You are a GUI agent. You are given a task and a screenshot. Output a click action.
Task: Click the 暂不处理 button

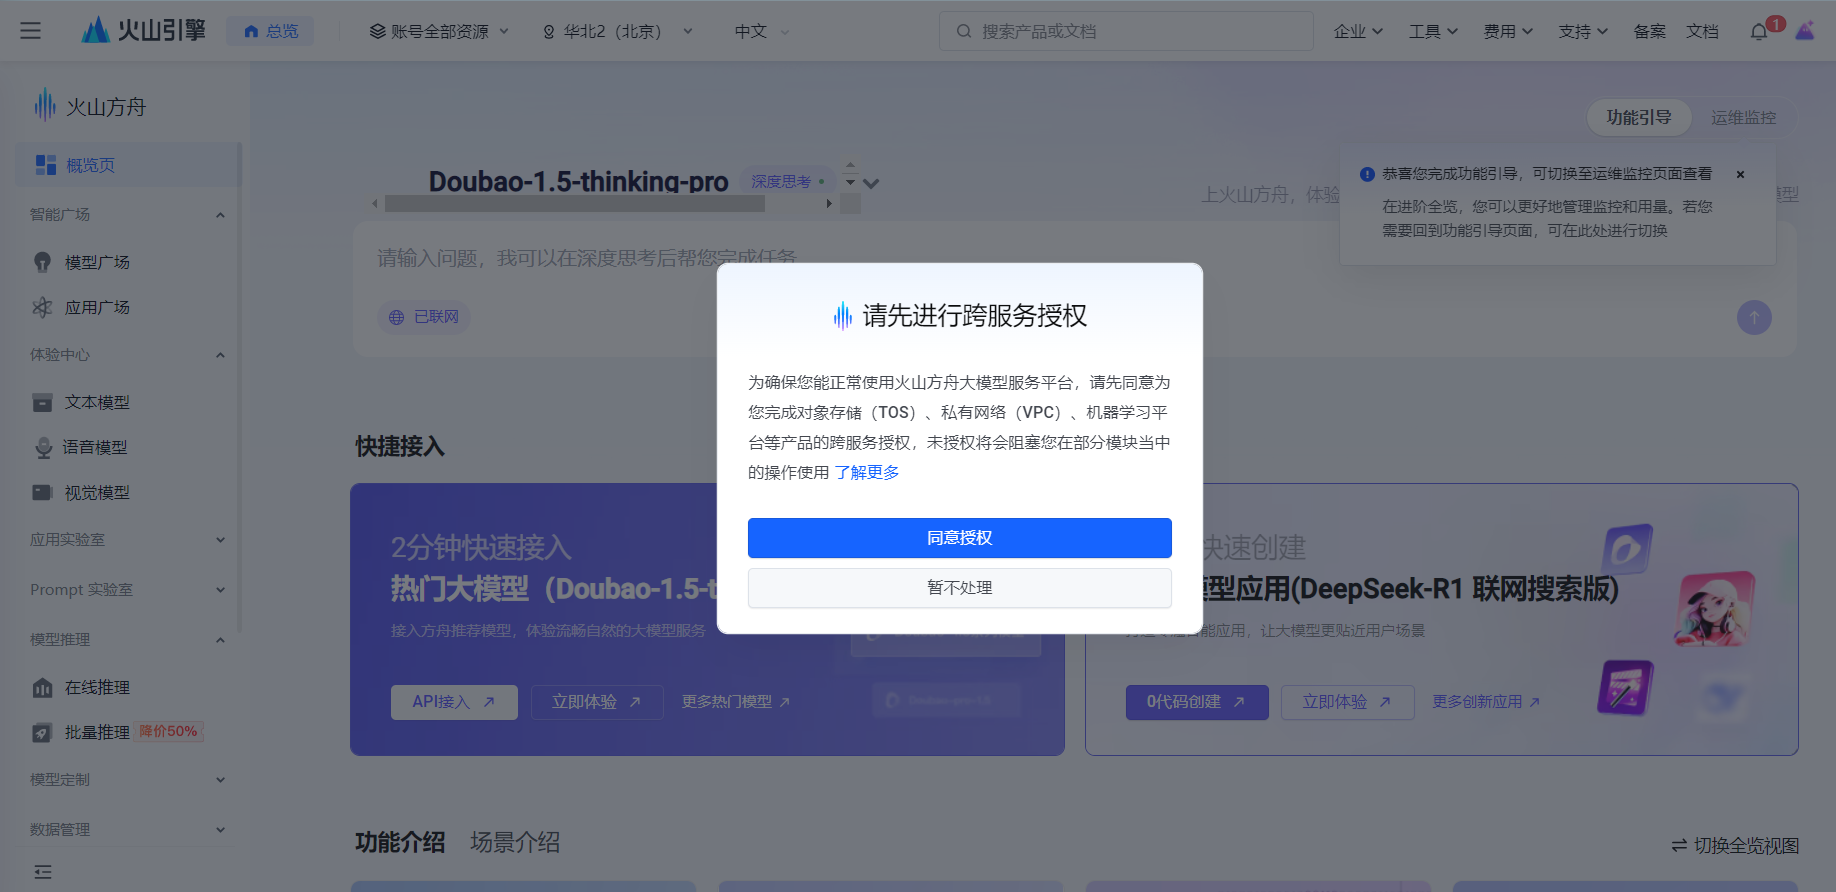coord(960,588)
